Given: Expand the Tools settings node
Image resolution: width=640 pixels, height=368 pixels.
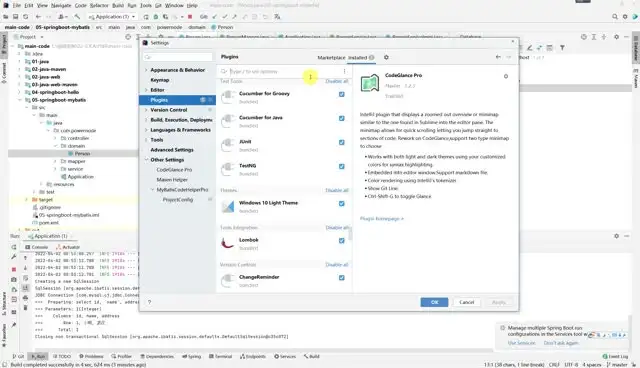Looking at the screenshot, I should pyautogui.click(x=146, y=140).
